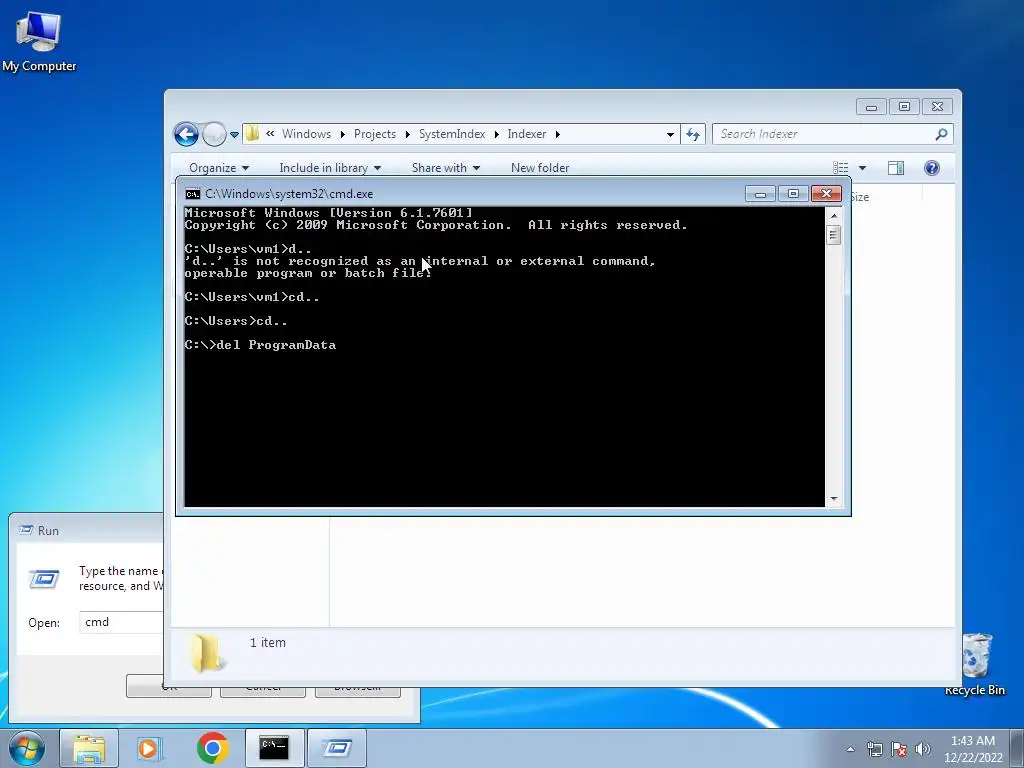Open the clock showing 1:43 AM
1024x768 pixels.
(973, 748)
